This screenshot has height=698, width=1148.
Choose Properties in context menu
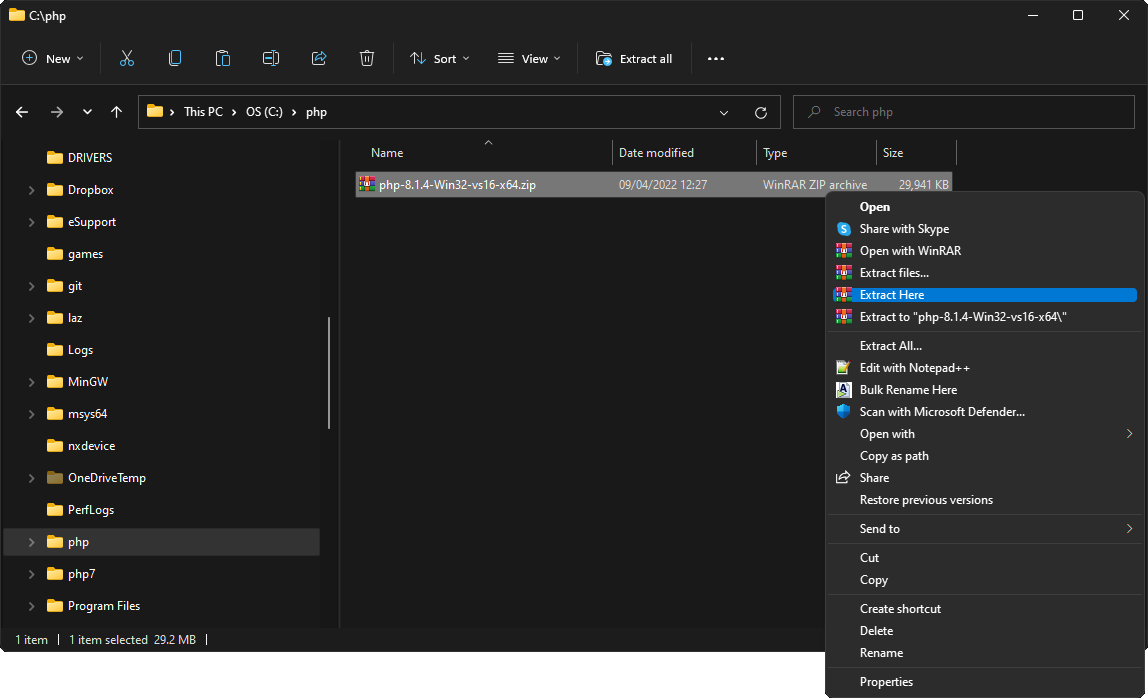(985, 682)
